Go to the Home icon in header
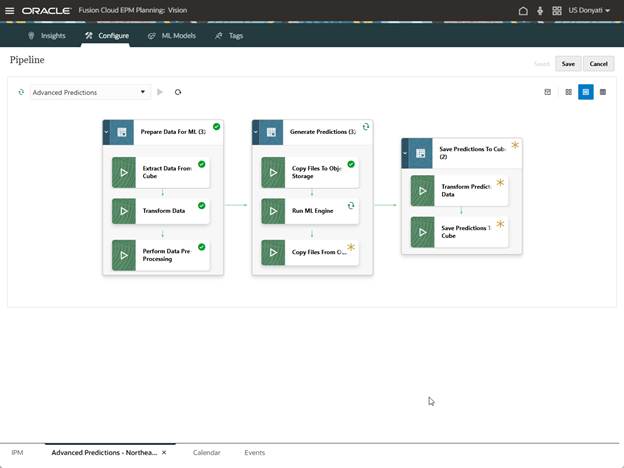The image size is (624, 468). point(523,10)
